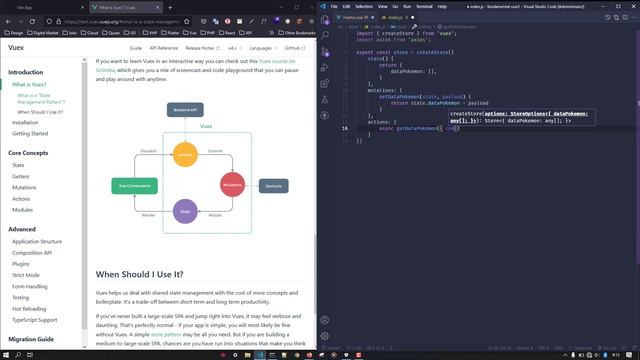Open the Form Handling sidebar link
640x360 pixels.
coord(29,287)
